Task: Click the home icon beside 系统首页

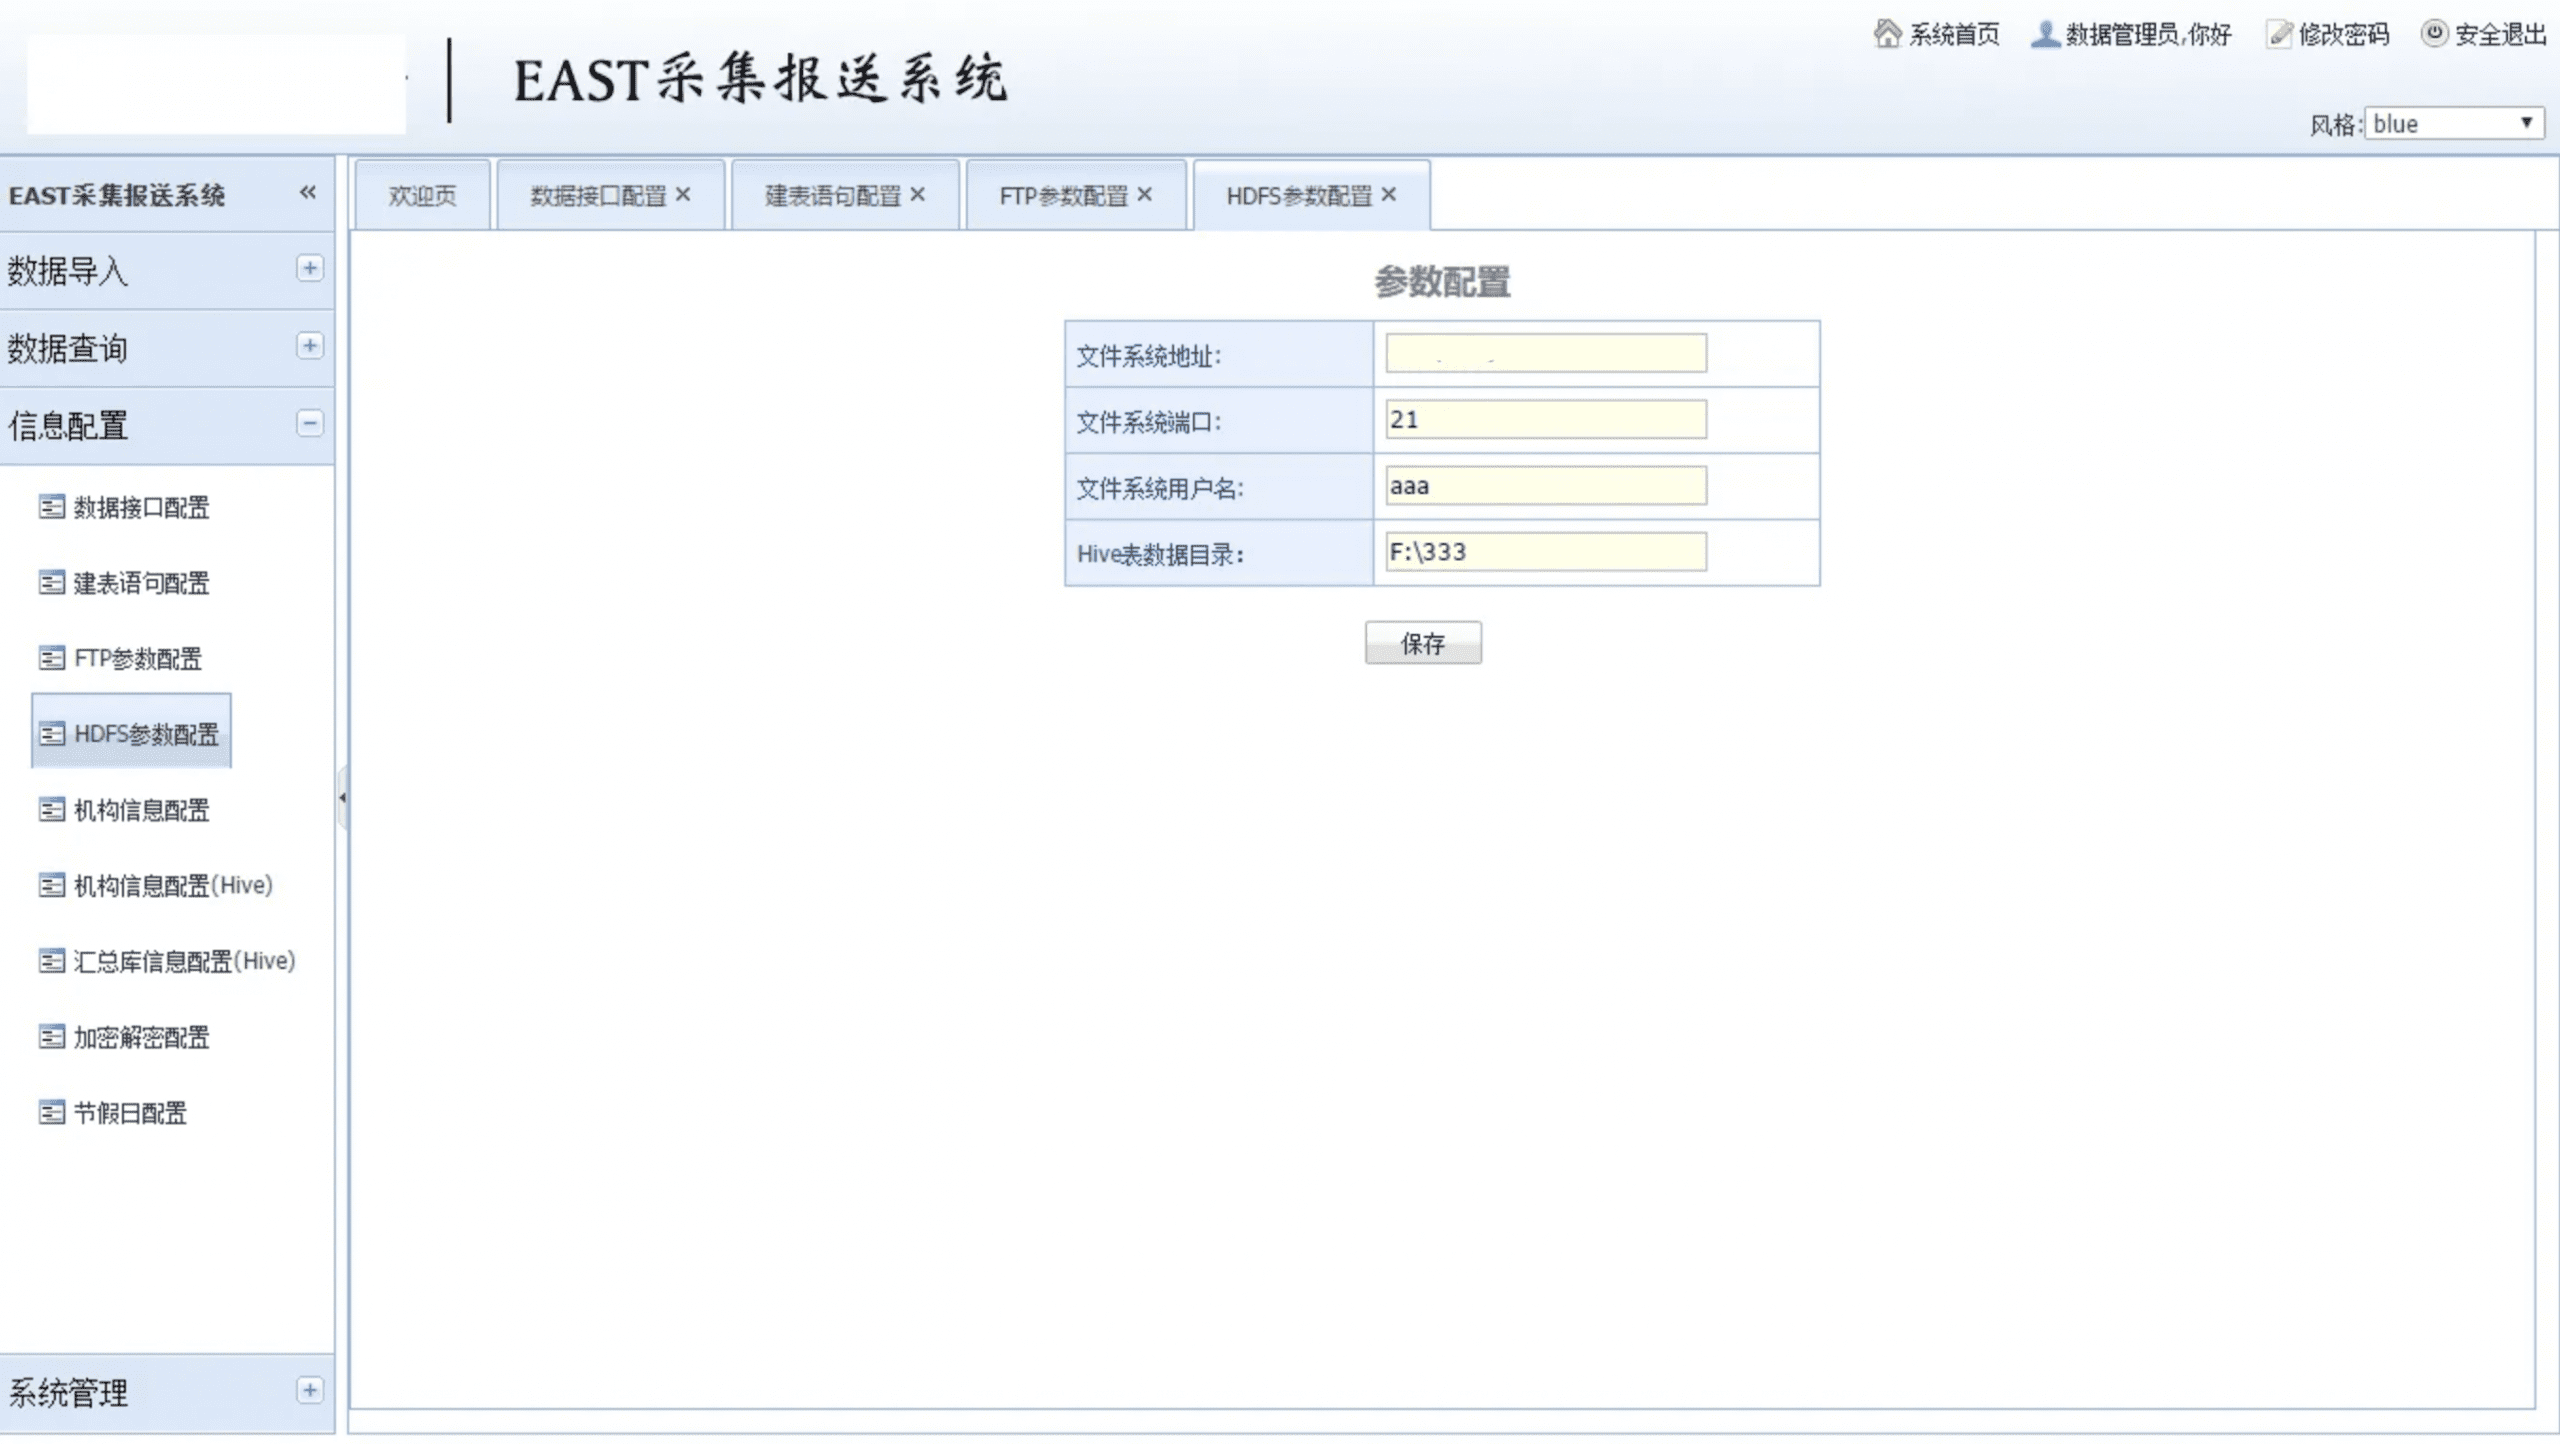Action: click(x=1886, y=34)
